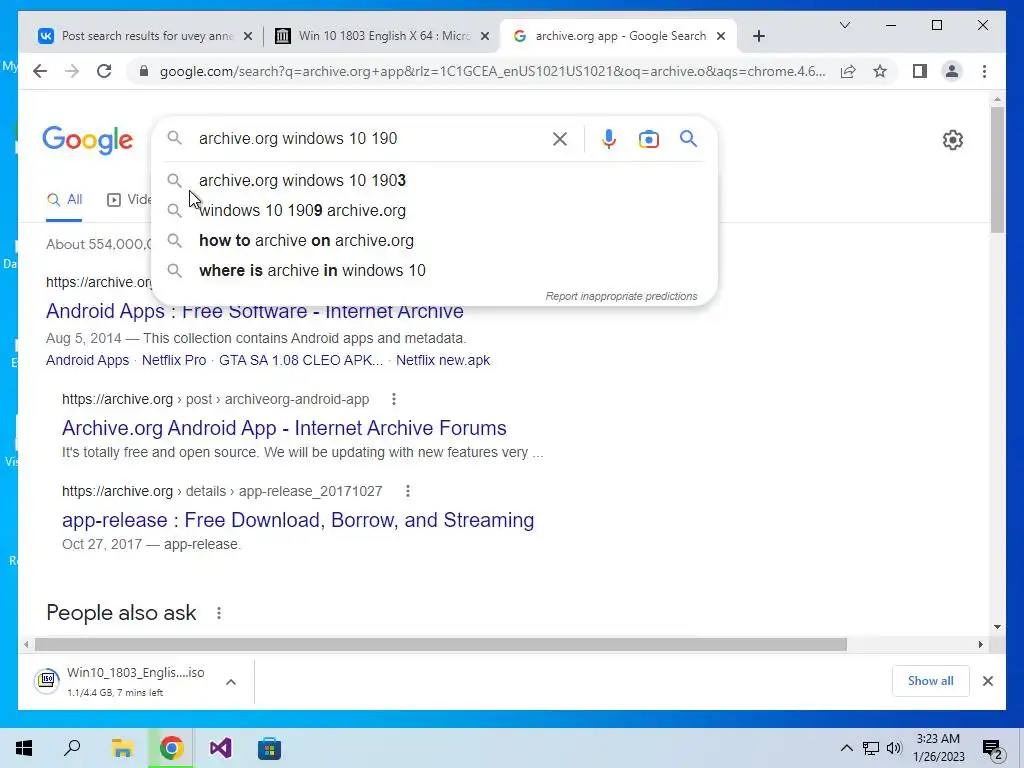The width and height of the screenshot is (1024, 768).
Task: Click horizontal scrollbar right arrow
Action: click(x=980, y=645)
